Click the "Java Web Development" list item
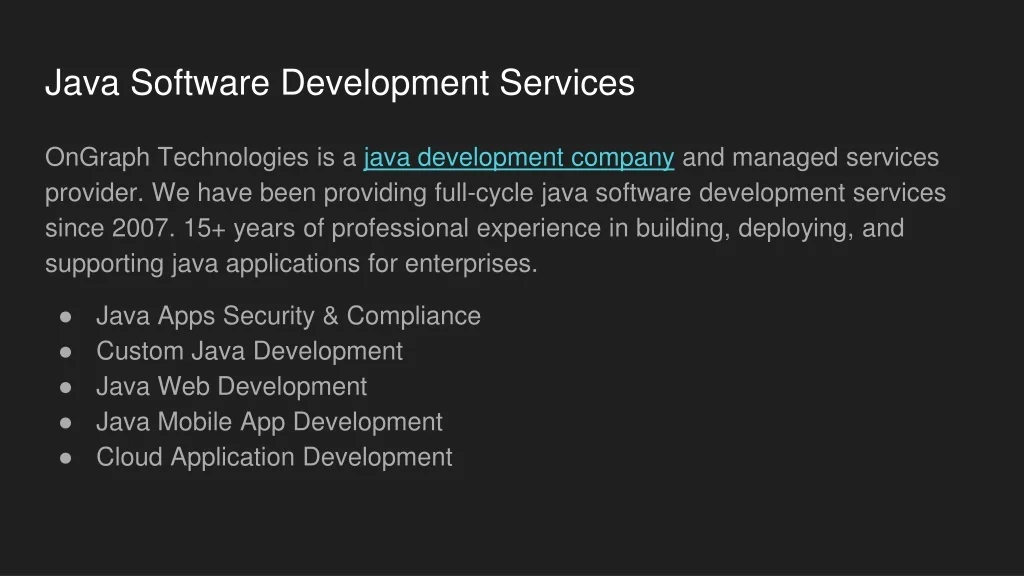Screen dimensions: 1024x576 231,387
